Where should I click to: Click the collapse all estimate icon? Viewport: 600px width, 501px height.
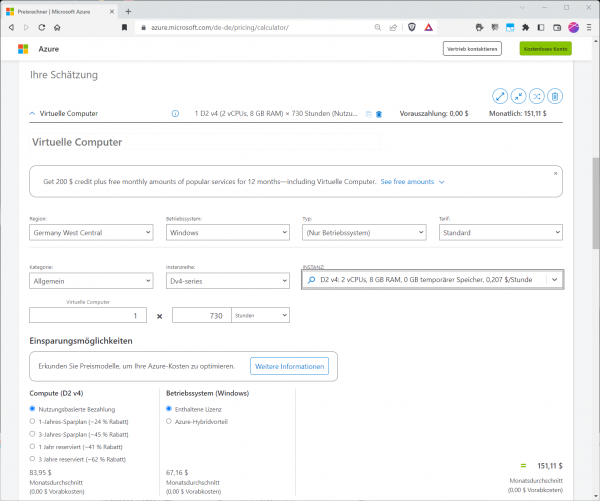(518, 96)
